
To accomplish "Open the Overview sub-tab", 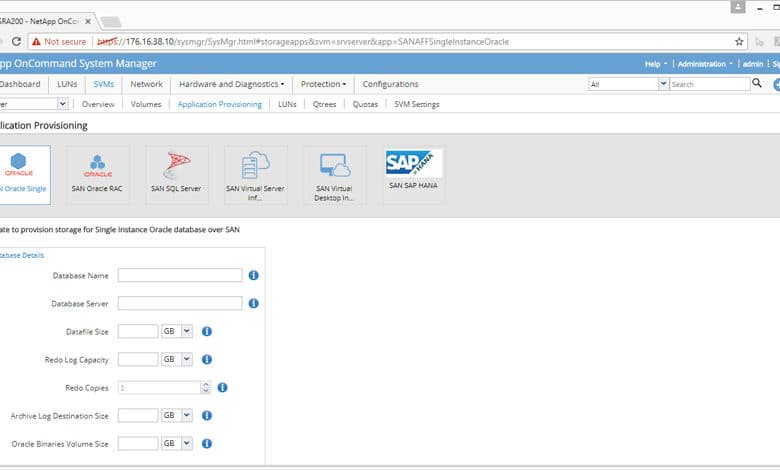I will 98,104.
